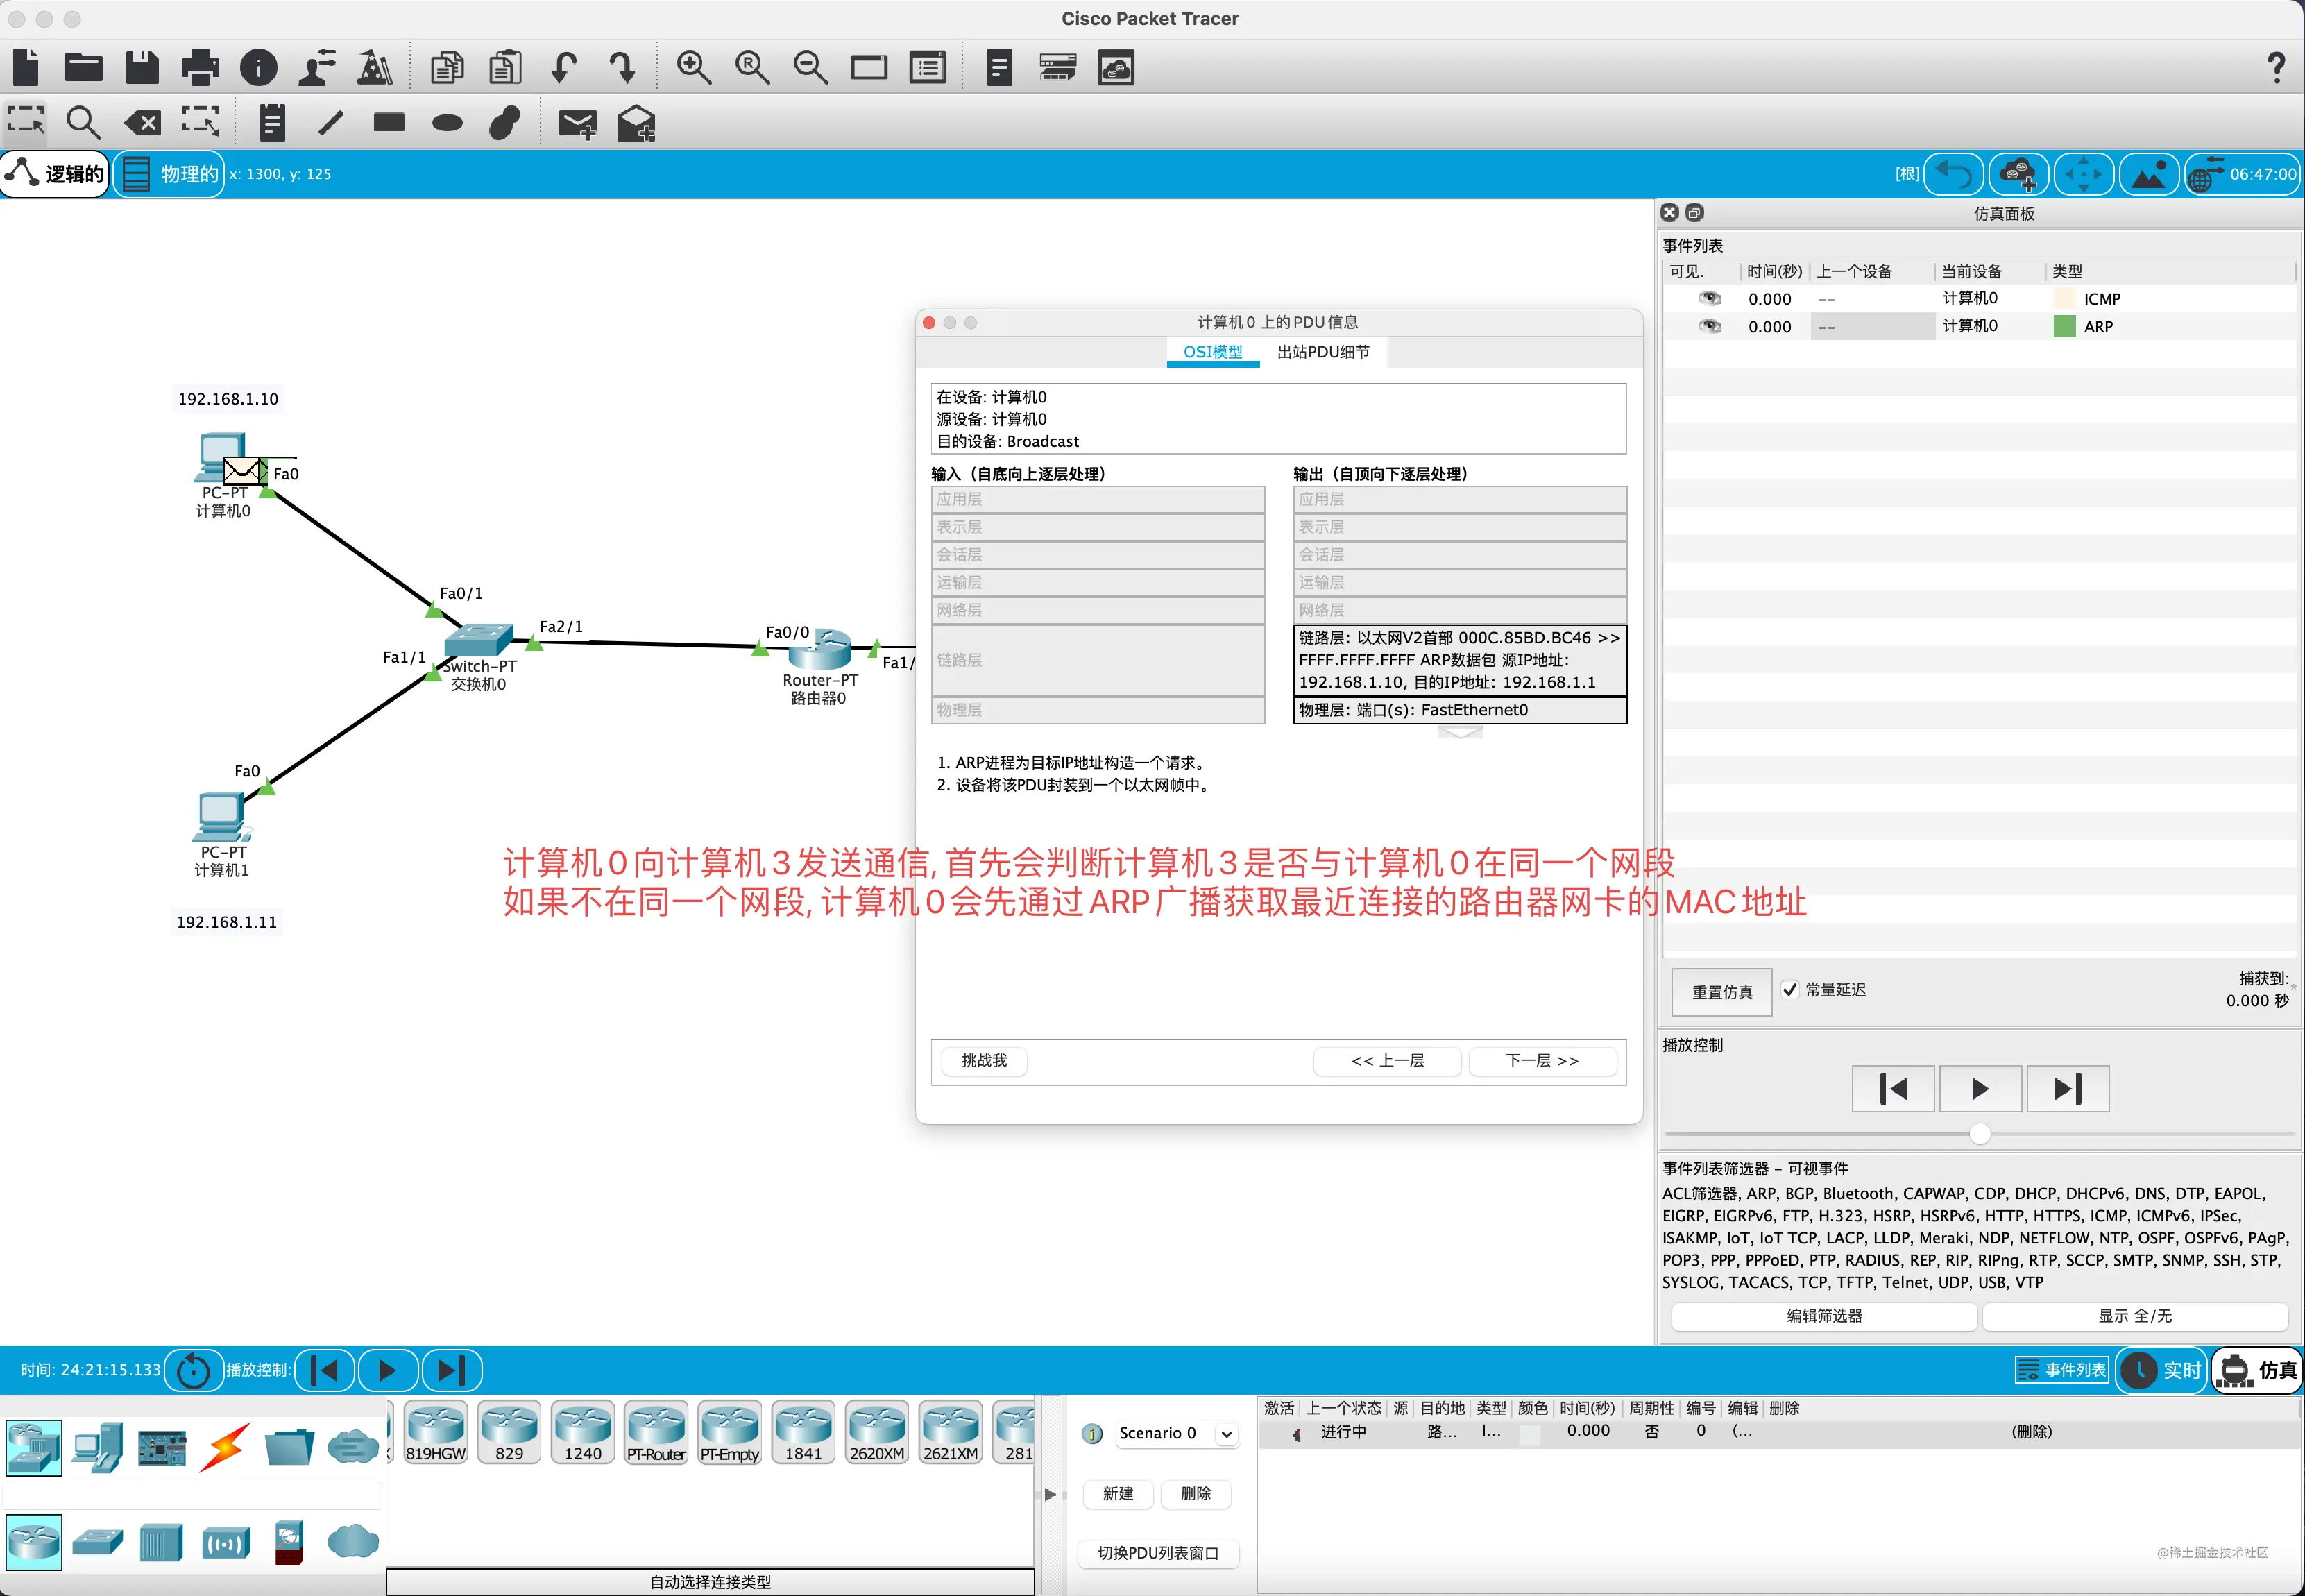Image resolution: width=2305 pixels, height=1596 pixels.
Task: Toggle visibility eye for ICMP event
Action: [1709, 298]
